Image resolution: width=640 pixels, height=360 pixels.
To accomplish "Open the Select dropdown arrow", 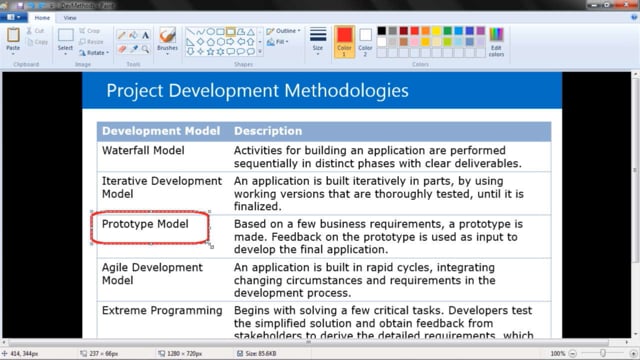I will click(65, 54).
